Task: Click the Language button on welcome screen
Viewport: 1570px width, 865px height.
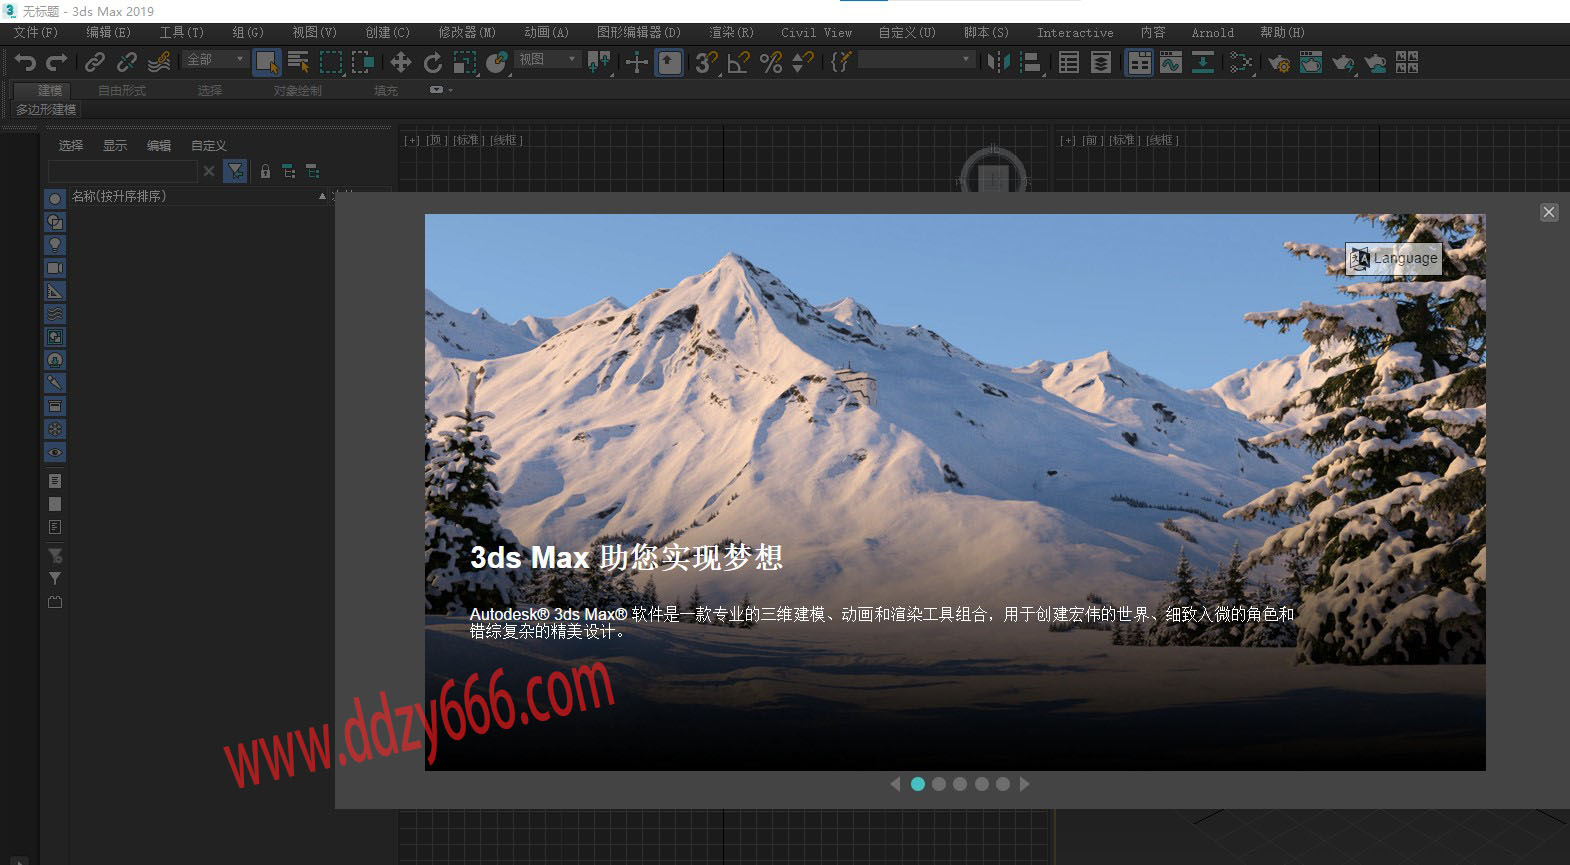Action: tap(1393, 259)
